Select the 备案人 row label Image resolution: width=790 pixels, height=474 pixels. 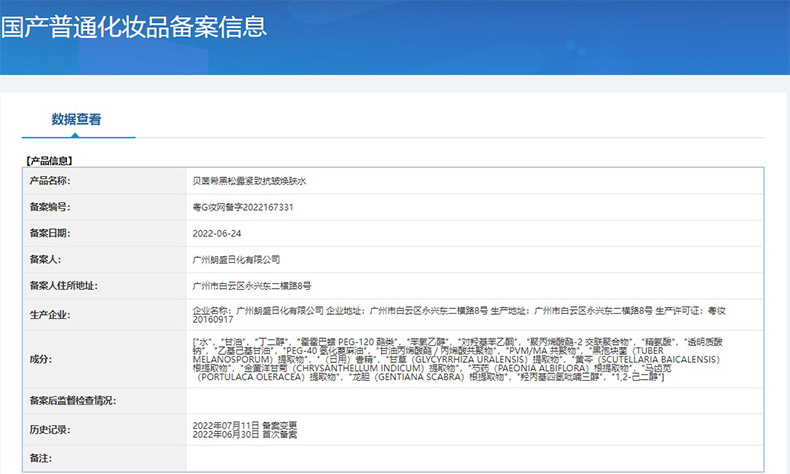[47, 259]
